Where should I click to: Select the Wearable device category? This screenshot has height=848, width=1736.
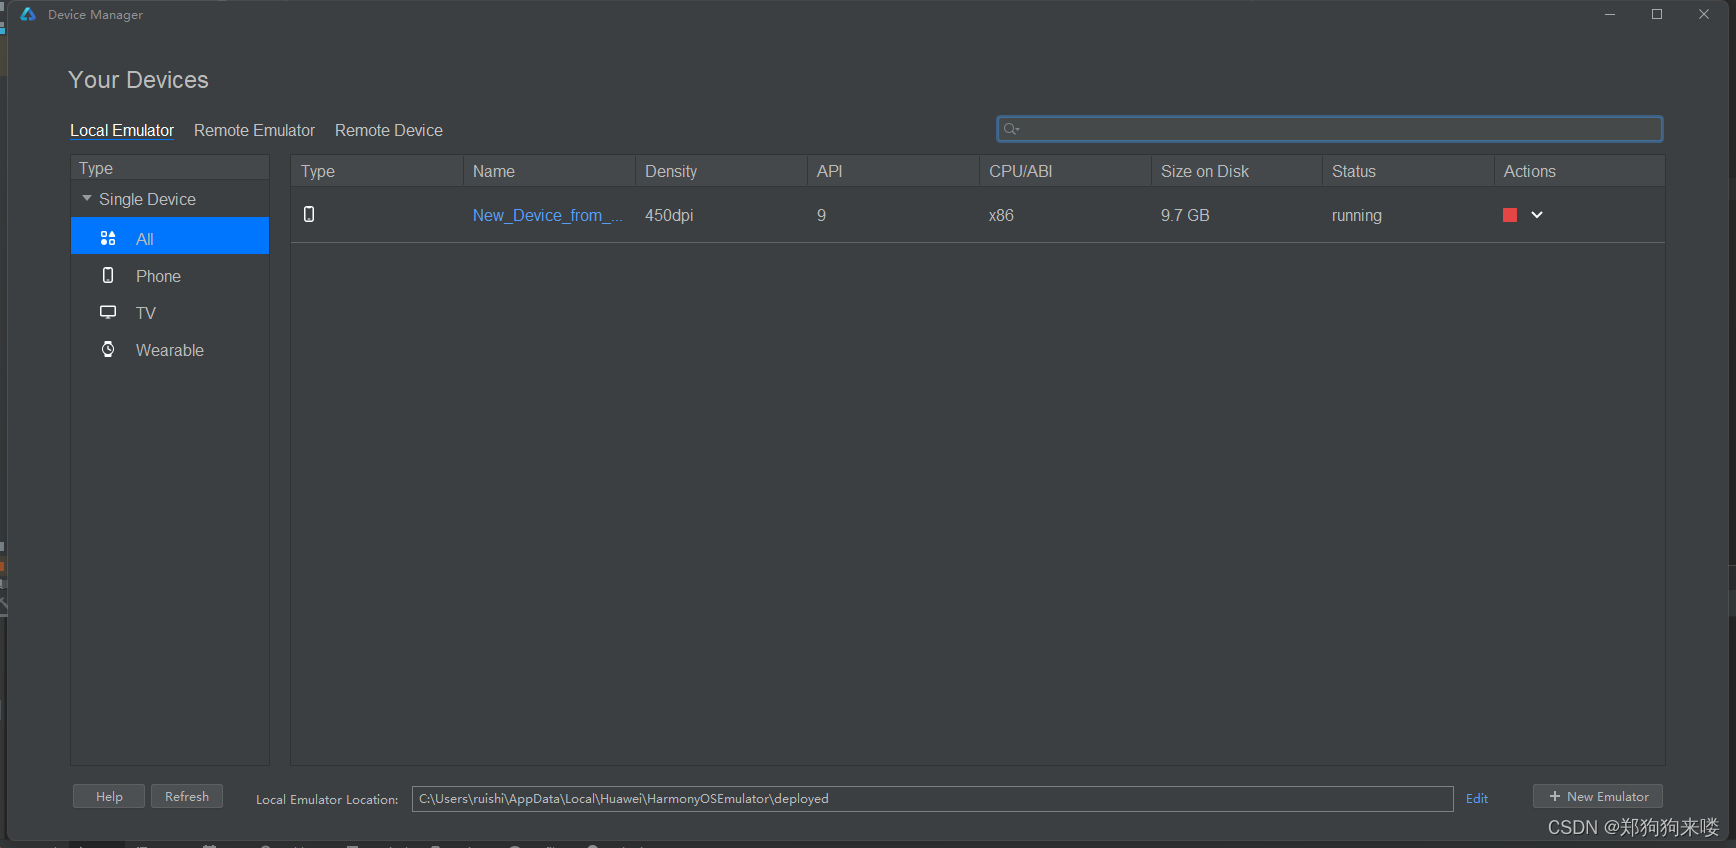click(170, 350)
